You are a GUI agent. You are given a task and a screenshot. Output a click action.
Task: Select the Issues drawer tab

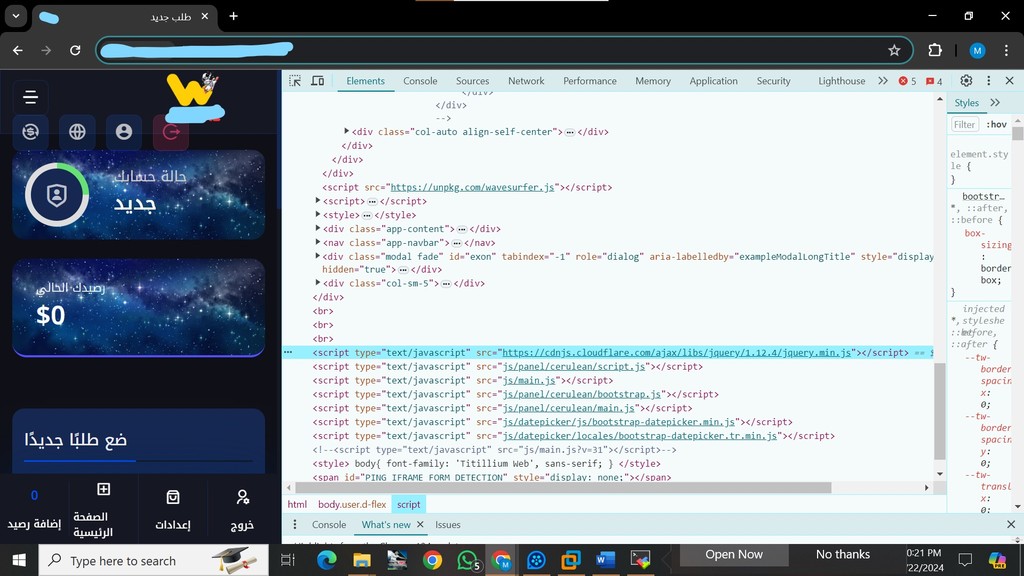(x=448, y=524)
